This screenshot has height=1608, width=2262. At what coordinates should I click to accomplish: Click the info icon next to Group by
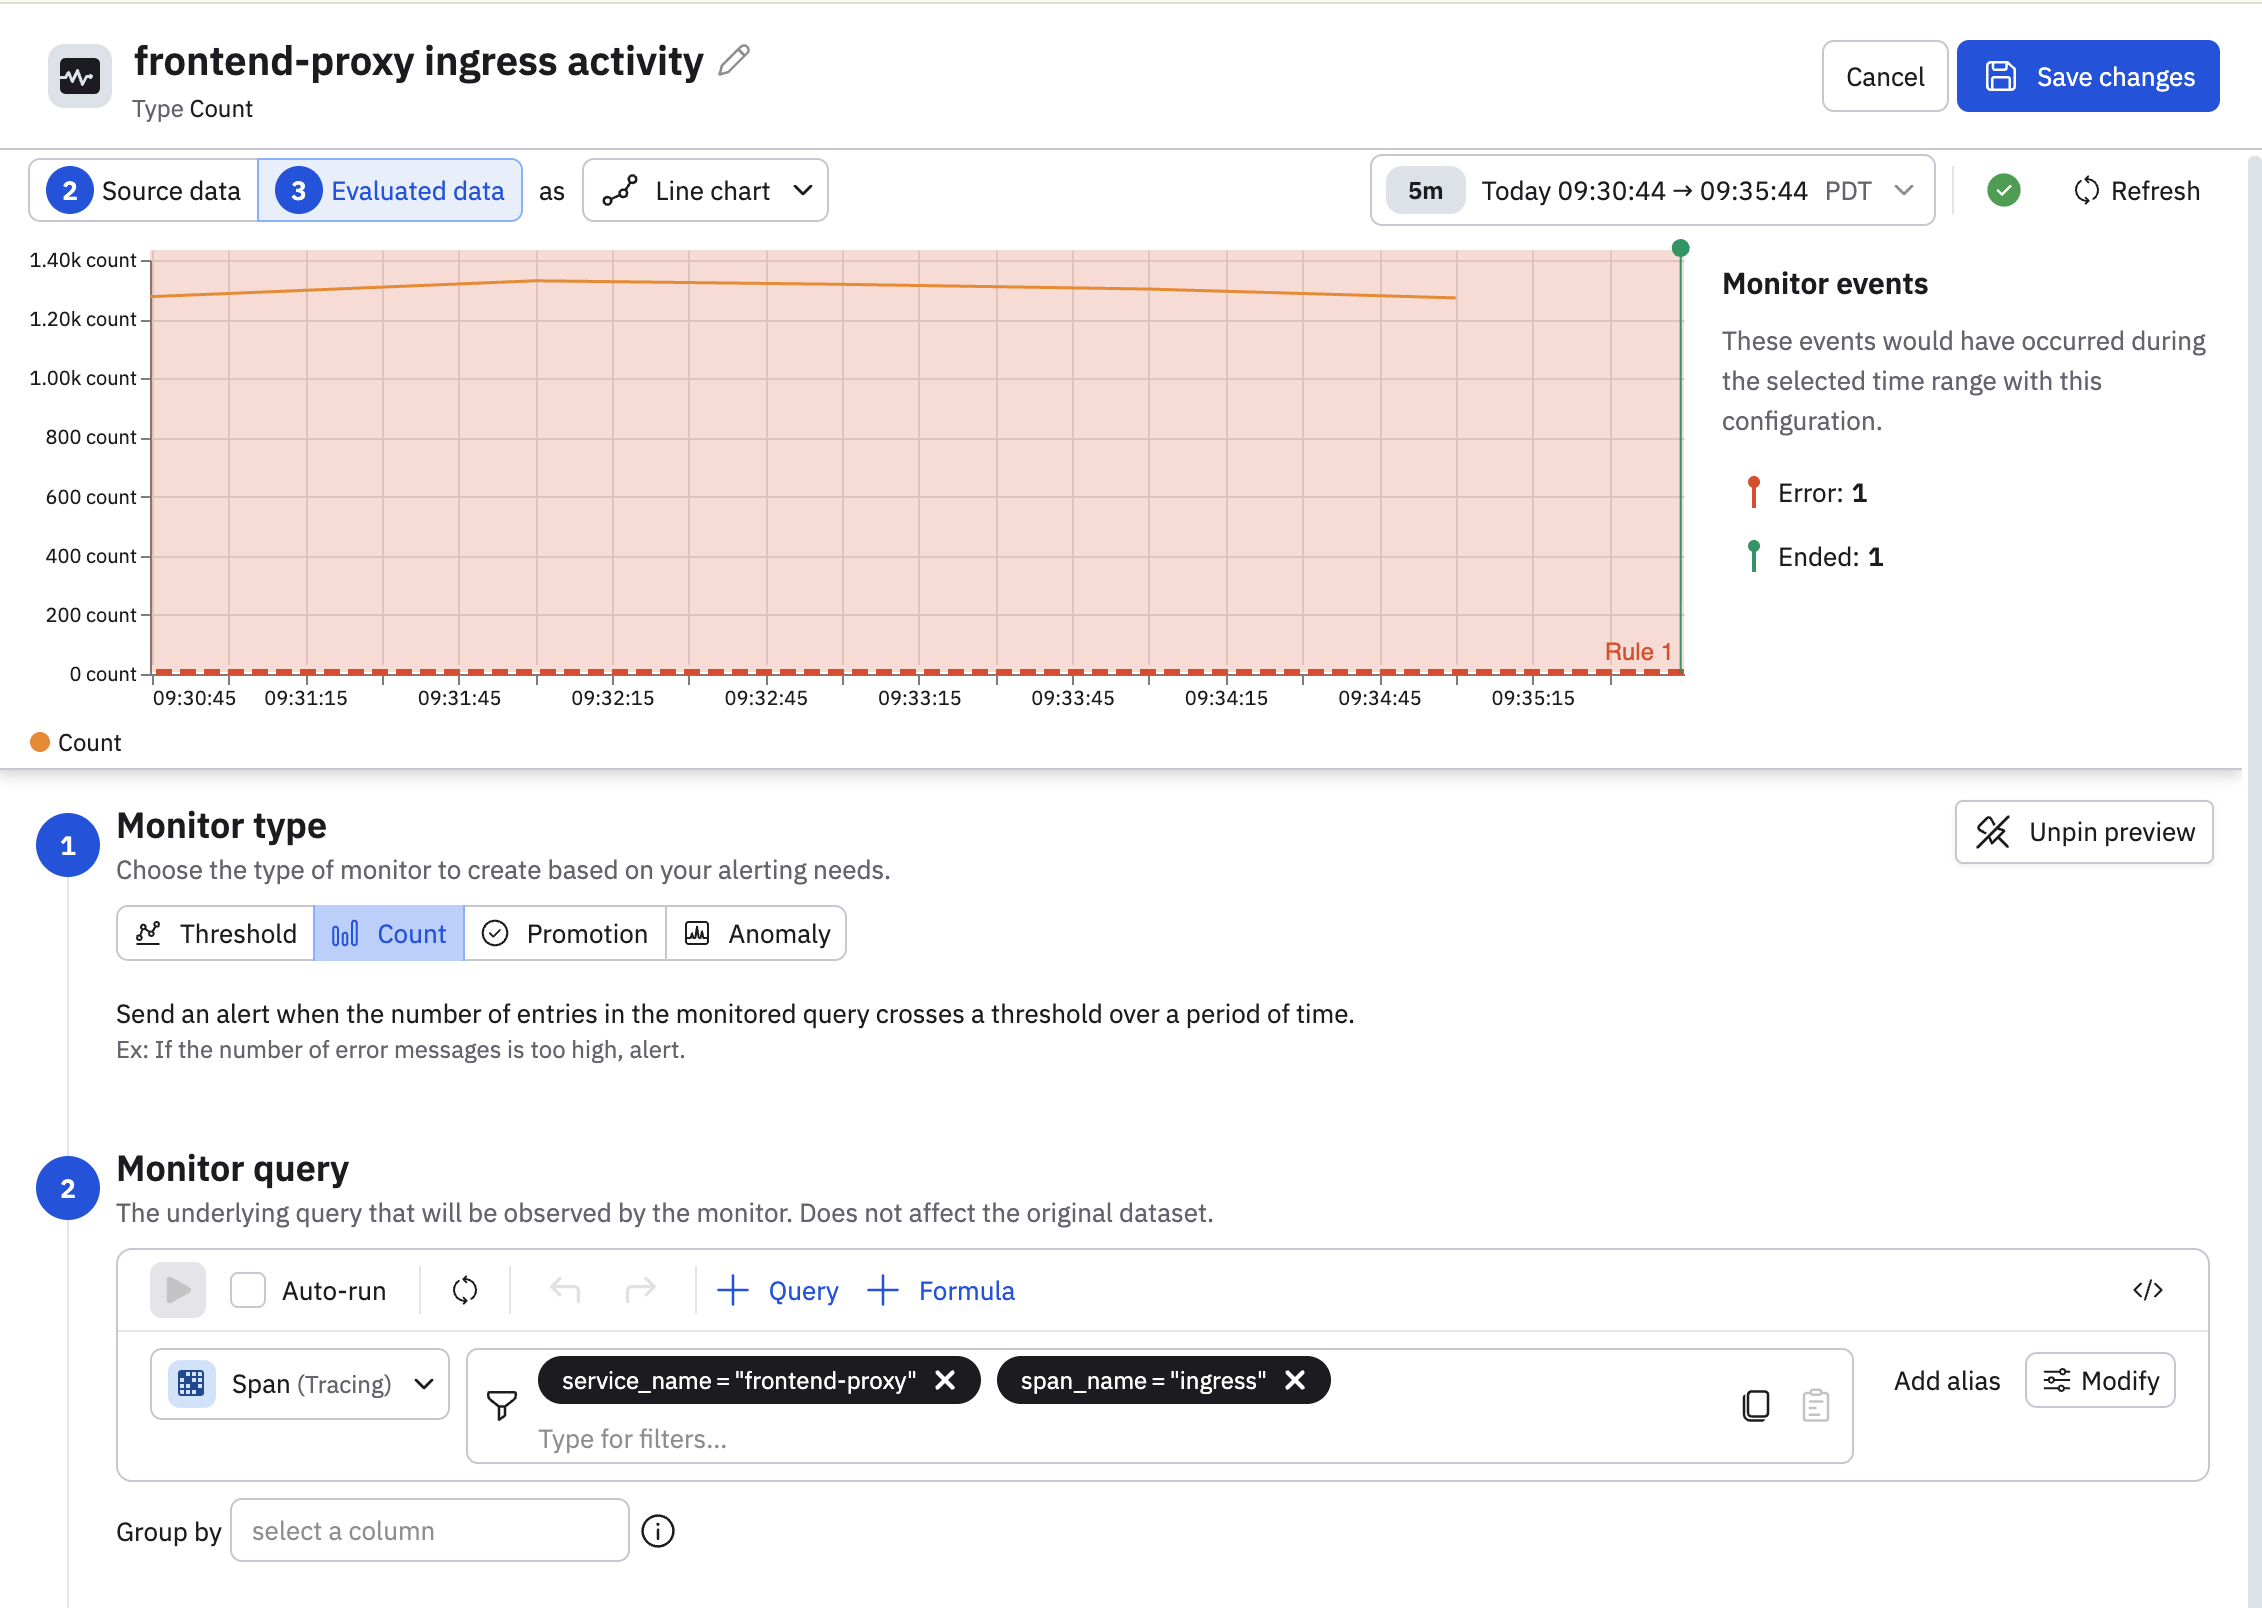658,1531
